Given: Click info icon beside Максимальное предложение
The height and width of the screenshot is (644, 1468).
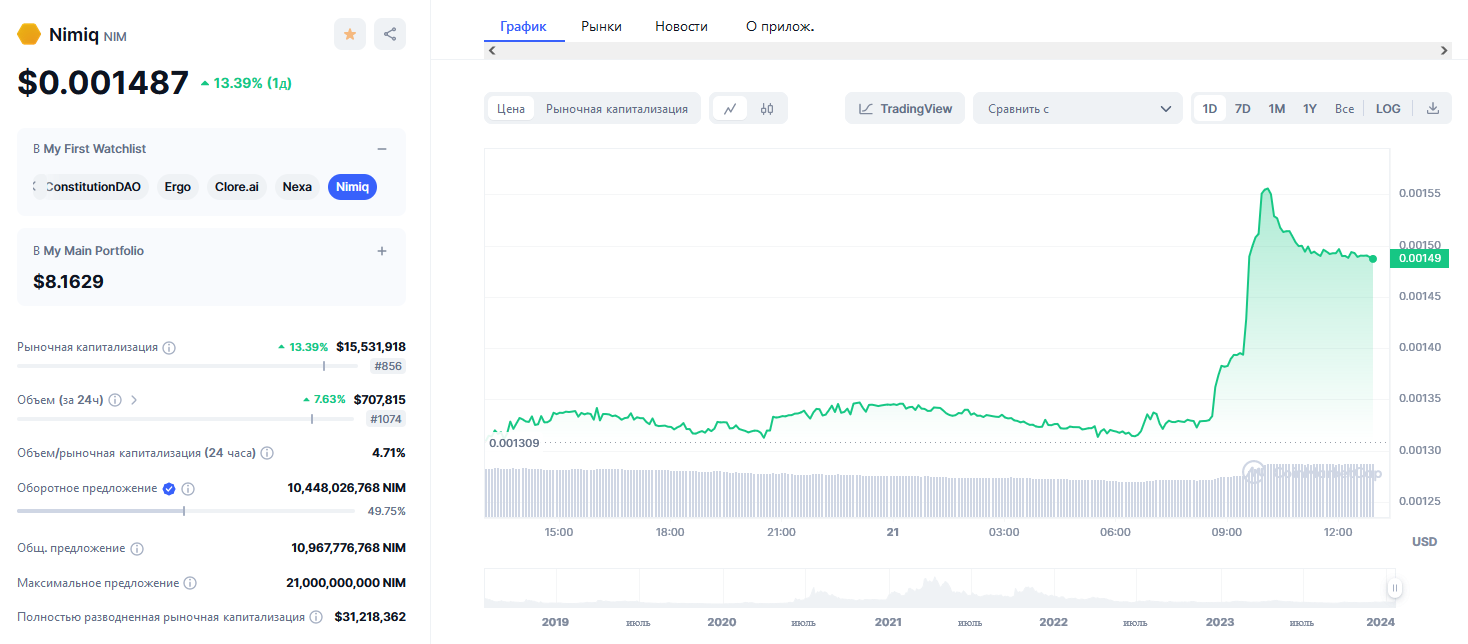Looking at the screenshot, I should pyautogui.click(x=190, y=583).
